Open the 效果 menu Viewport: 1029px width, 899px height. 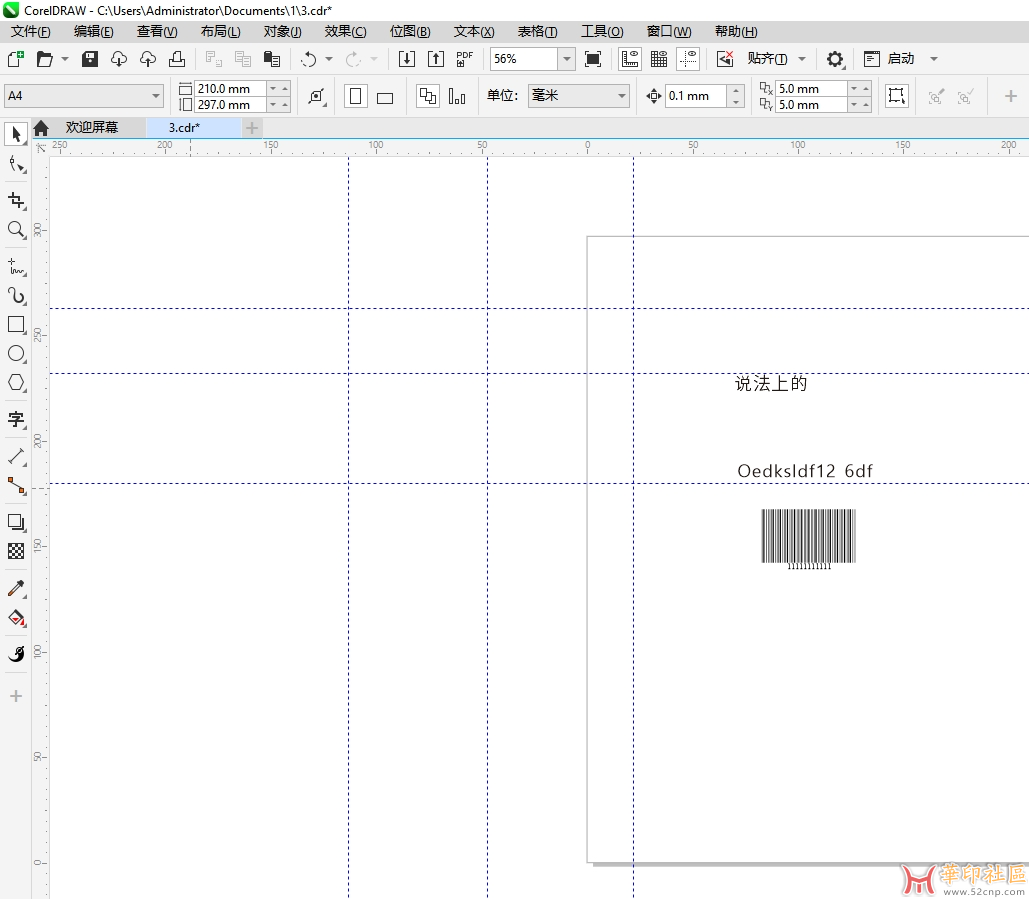(345, 31)
